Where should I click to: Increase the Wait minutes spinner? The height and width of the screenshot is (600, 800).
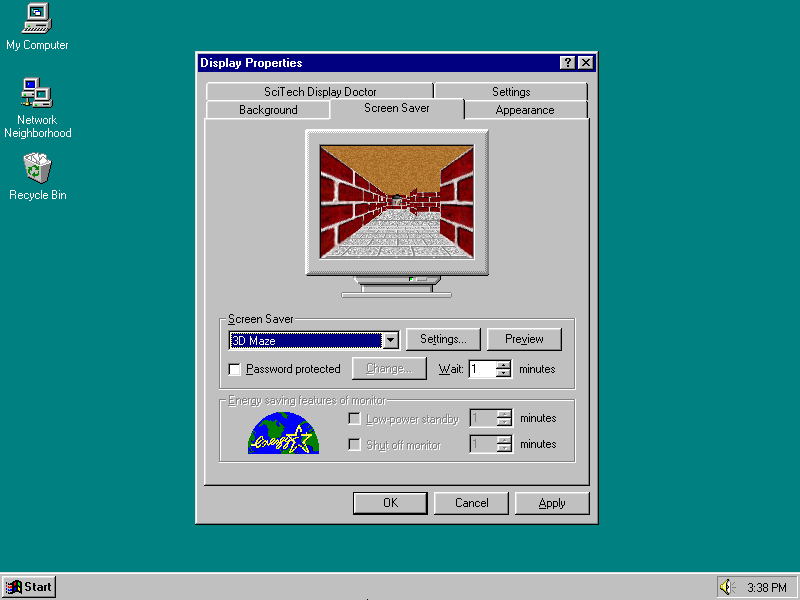(x=503, y=364)
